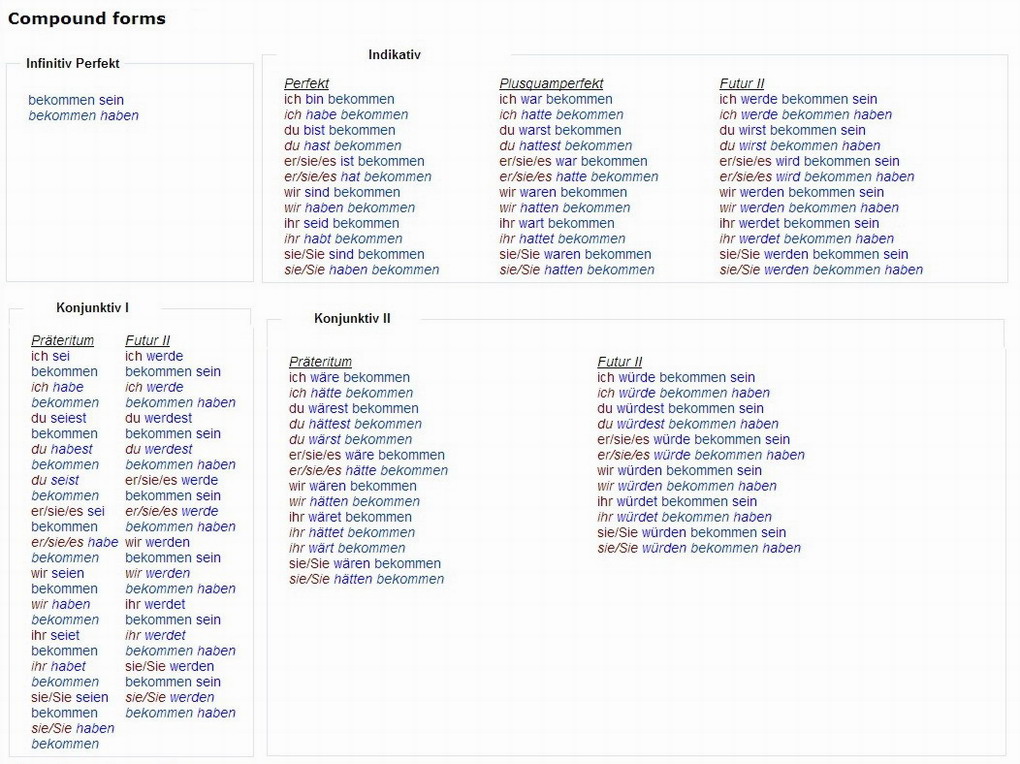Click 'du wirst bekommen sein' line
This screenshot has height=764, width=1020.
[792, 130]
